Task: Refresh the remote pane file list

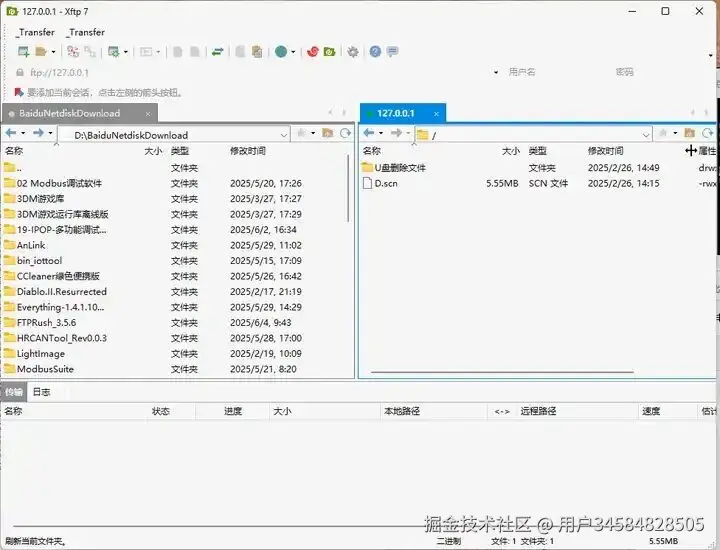Action: (x=707, y=133)
